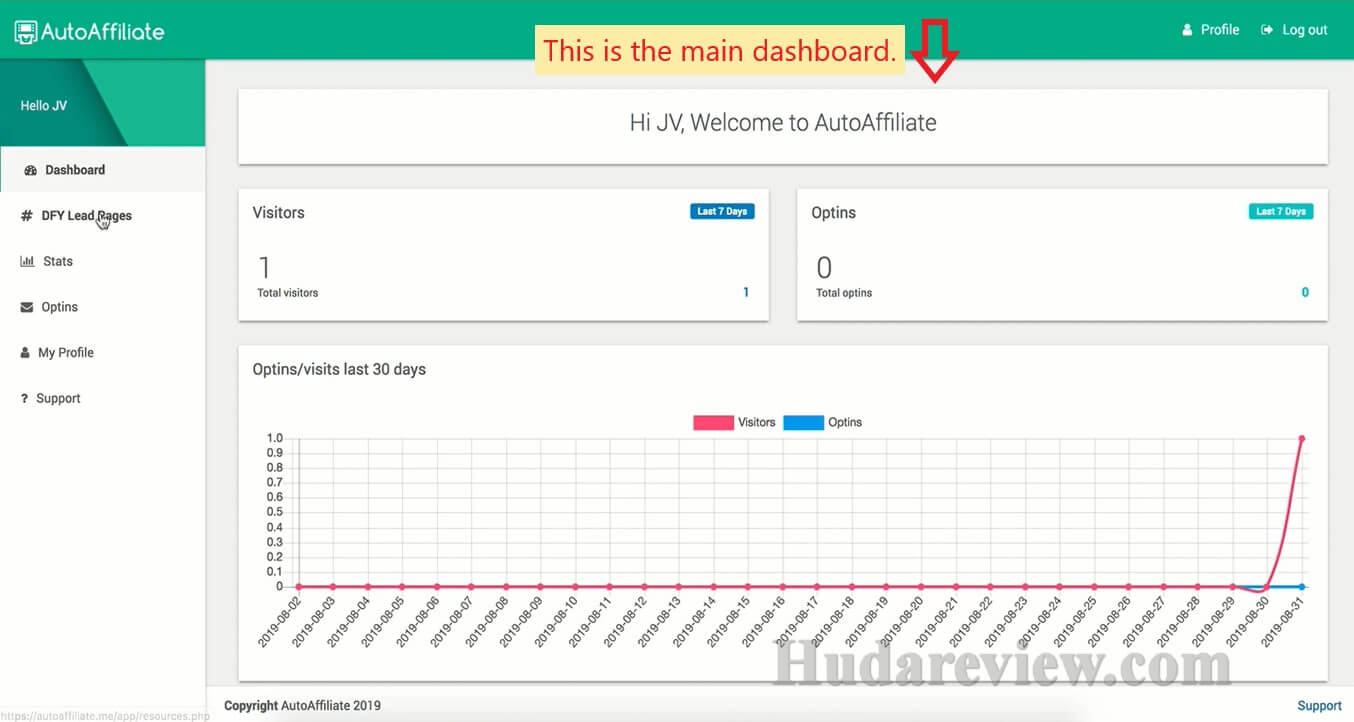Image resolution: width=1354 pixels, height=722 pixels.
Task: Click visitor data point at 2019-08-31 peak
Action: tap(1302, 438)
